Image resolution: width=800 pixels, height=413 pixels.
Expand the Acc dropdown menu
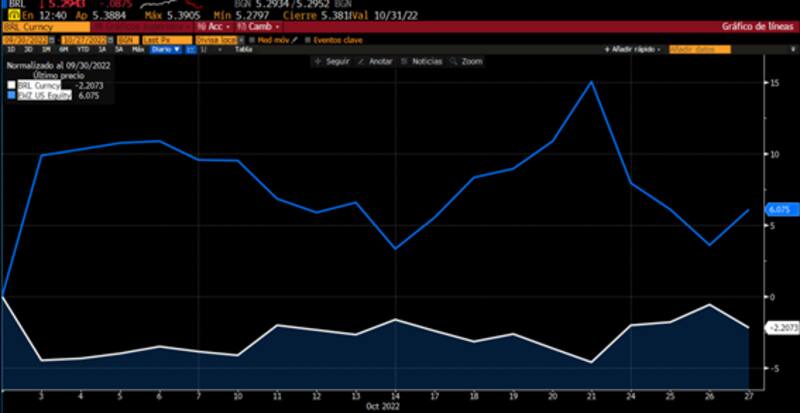click(215, 26)
